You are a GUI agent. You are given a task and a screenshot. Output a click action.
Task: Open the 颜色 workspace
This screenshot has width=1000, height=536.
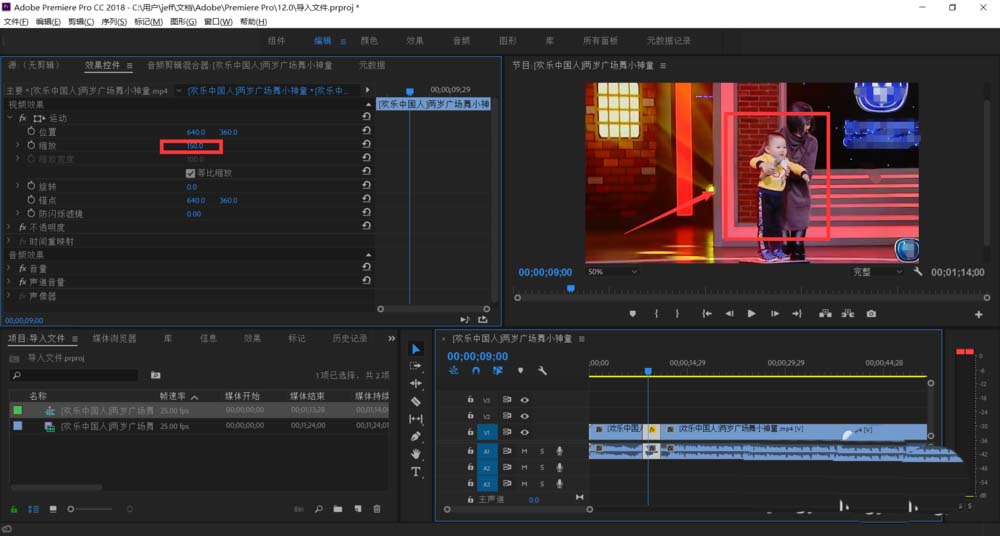tap(369, 41)
